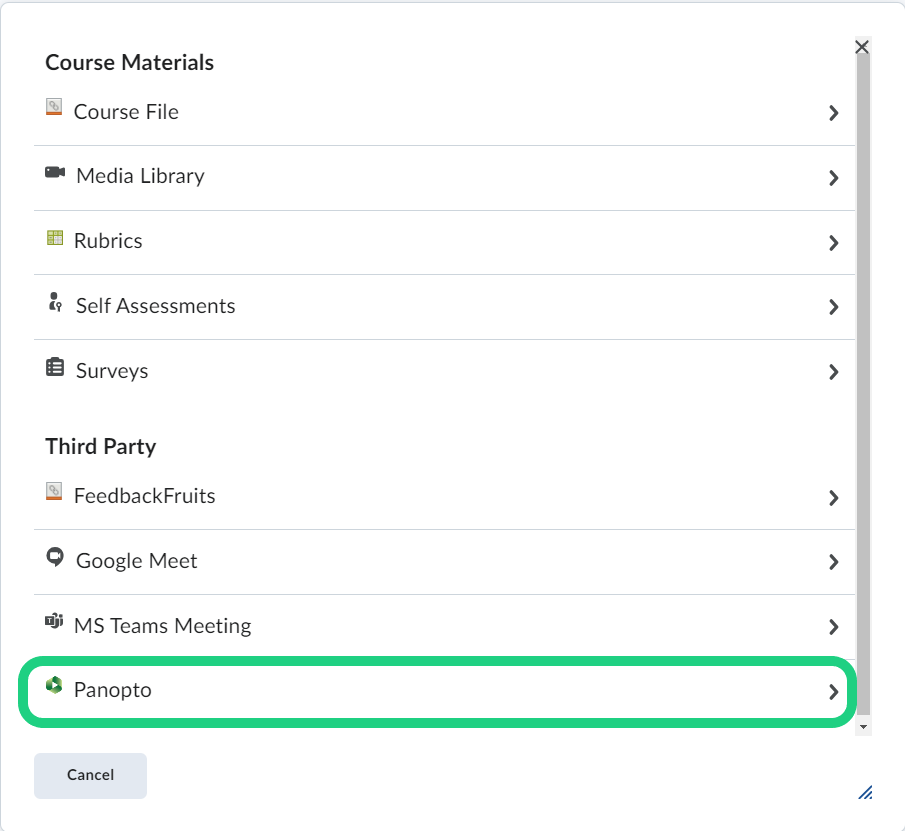Expand the Panopto row chevron
The image size is (905, 831).
(833, 692)
